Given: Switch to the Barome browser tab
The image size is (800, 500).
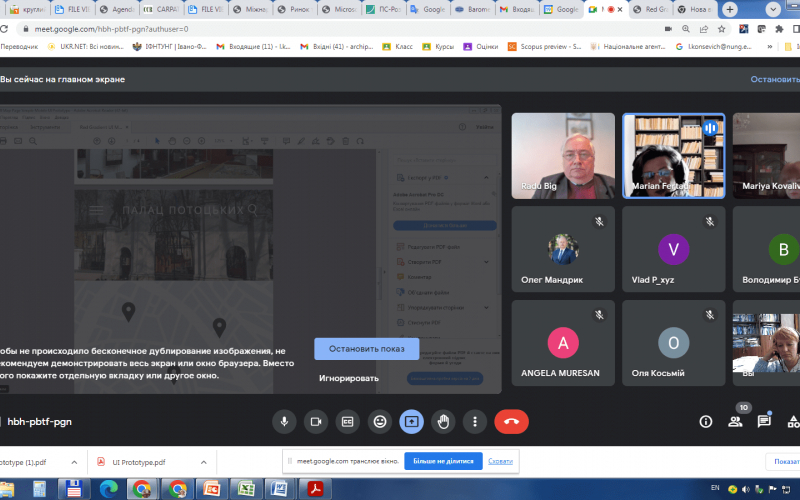Looking at the screenshot, I should pyautogui.click(x=473, y=9).
